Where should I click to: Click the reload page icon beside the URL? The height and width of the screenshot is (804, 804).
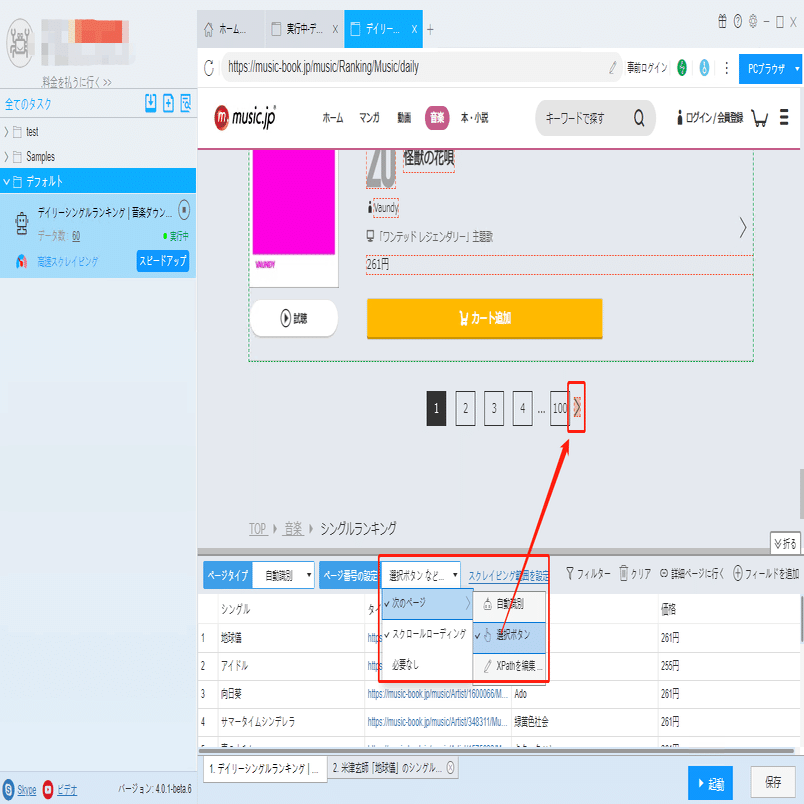click(x=209, y=68)
